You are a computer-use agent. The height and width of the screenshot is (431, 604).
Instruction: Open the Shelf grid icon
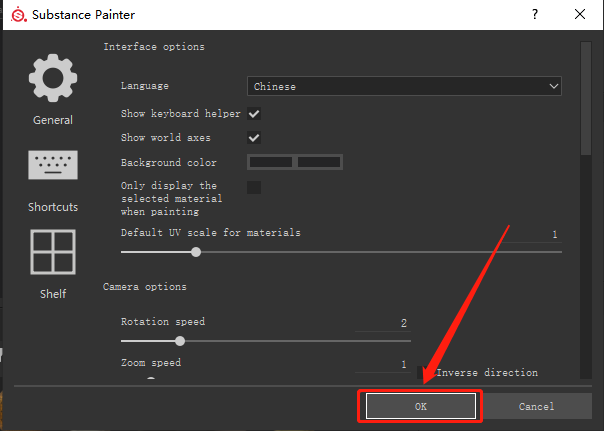pos(53,252)
